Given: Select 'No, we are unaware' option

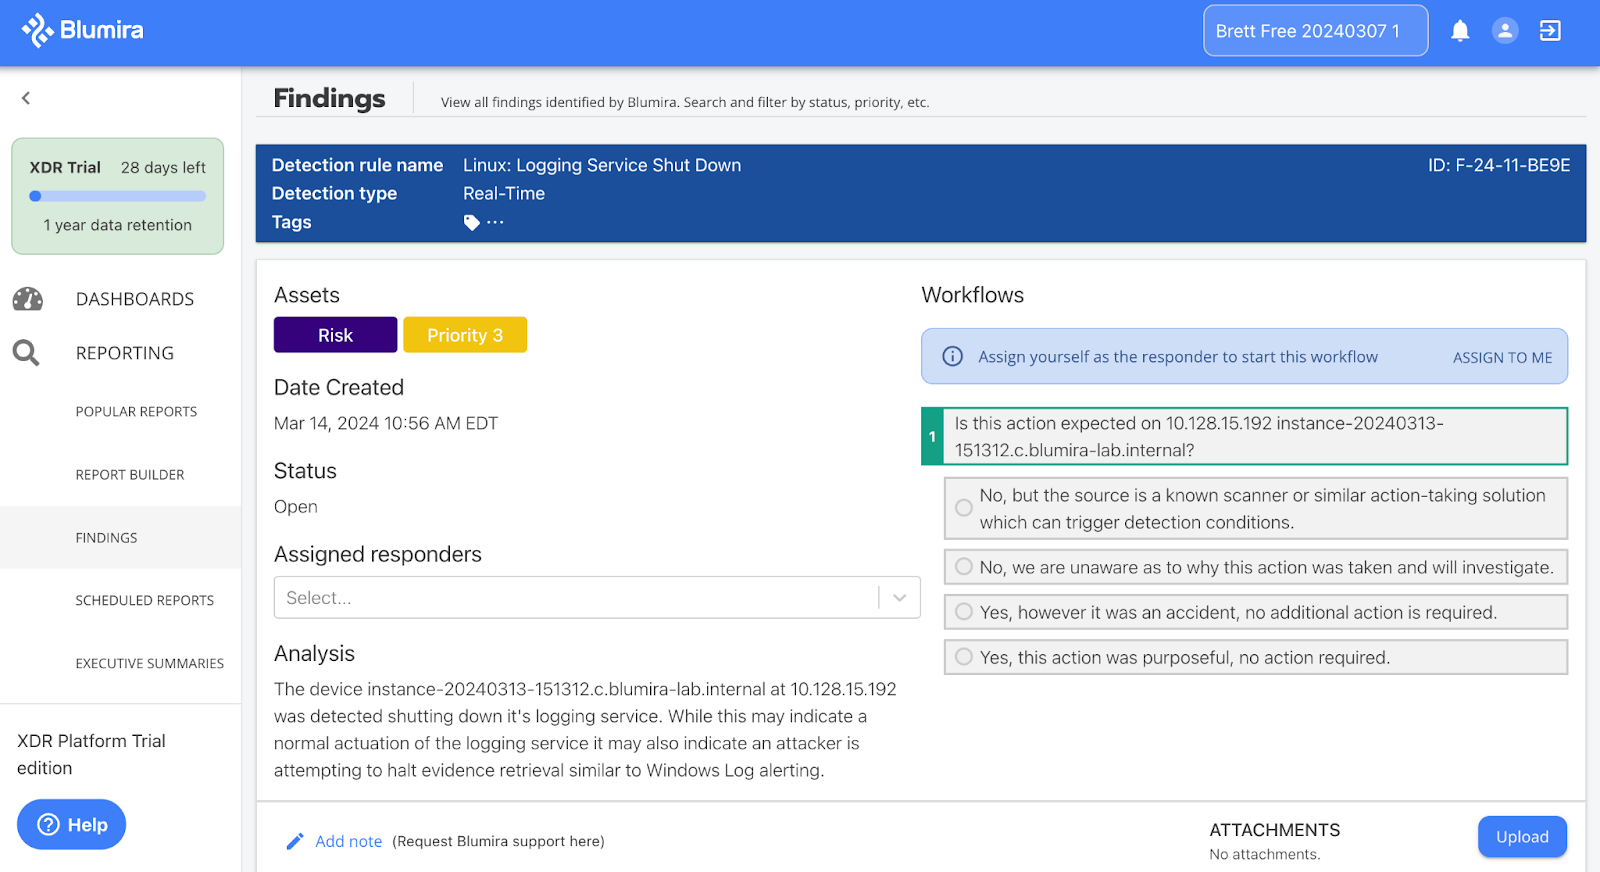Looking at the screenshot, I should 1256,567.
